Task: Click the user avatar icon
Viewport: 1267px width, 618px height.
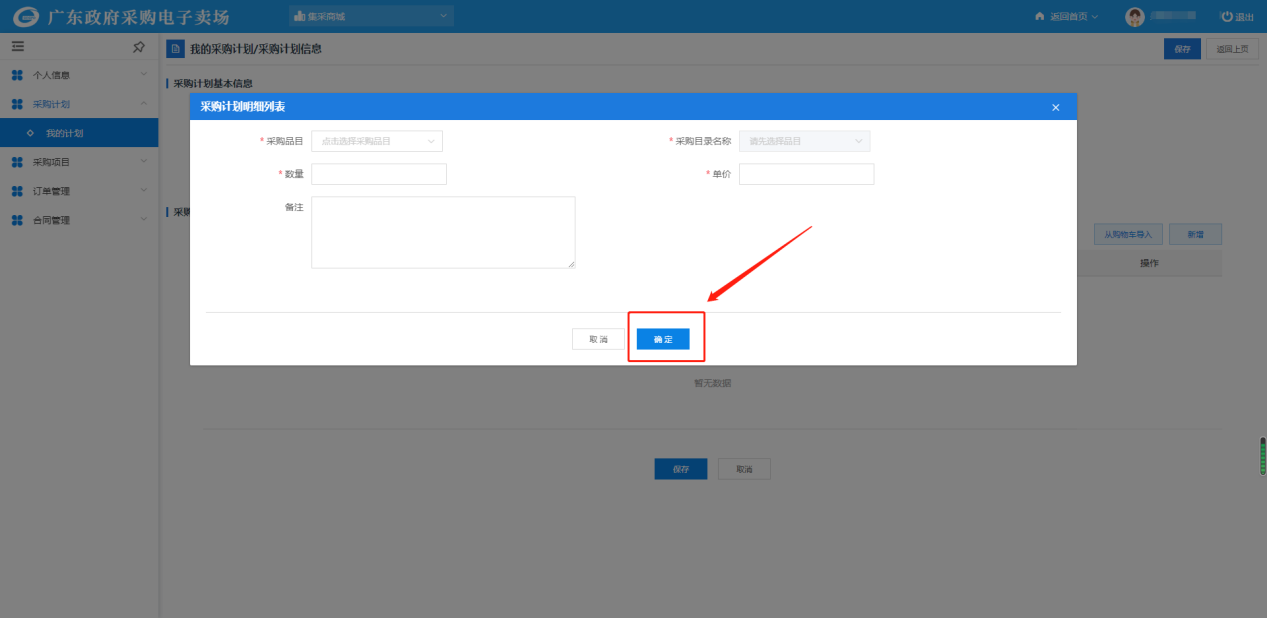Action: click(x=1134, y=16)
